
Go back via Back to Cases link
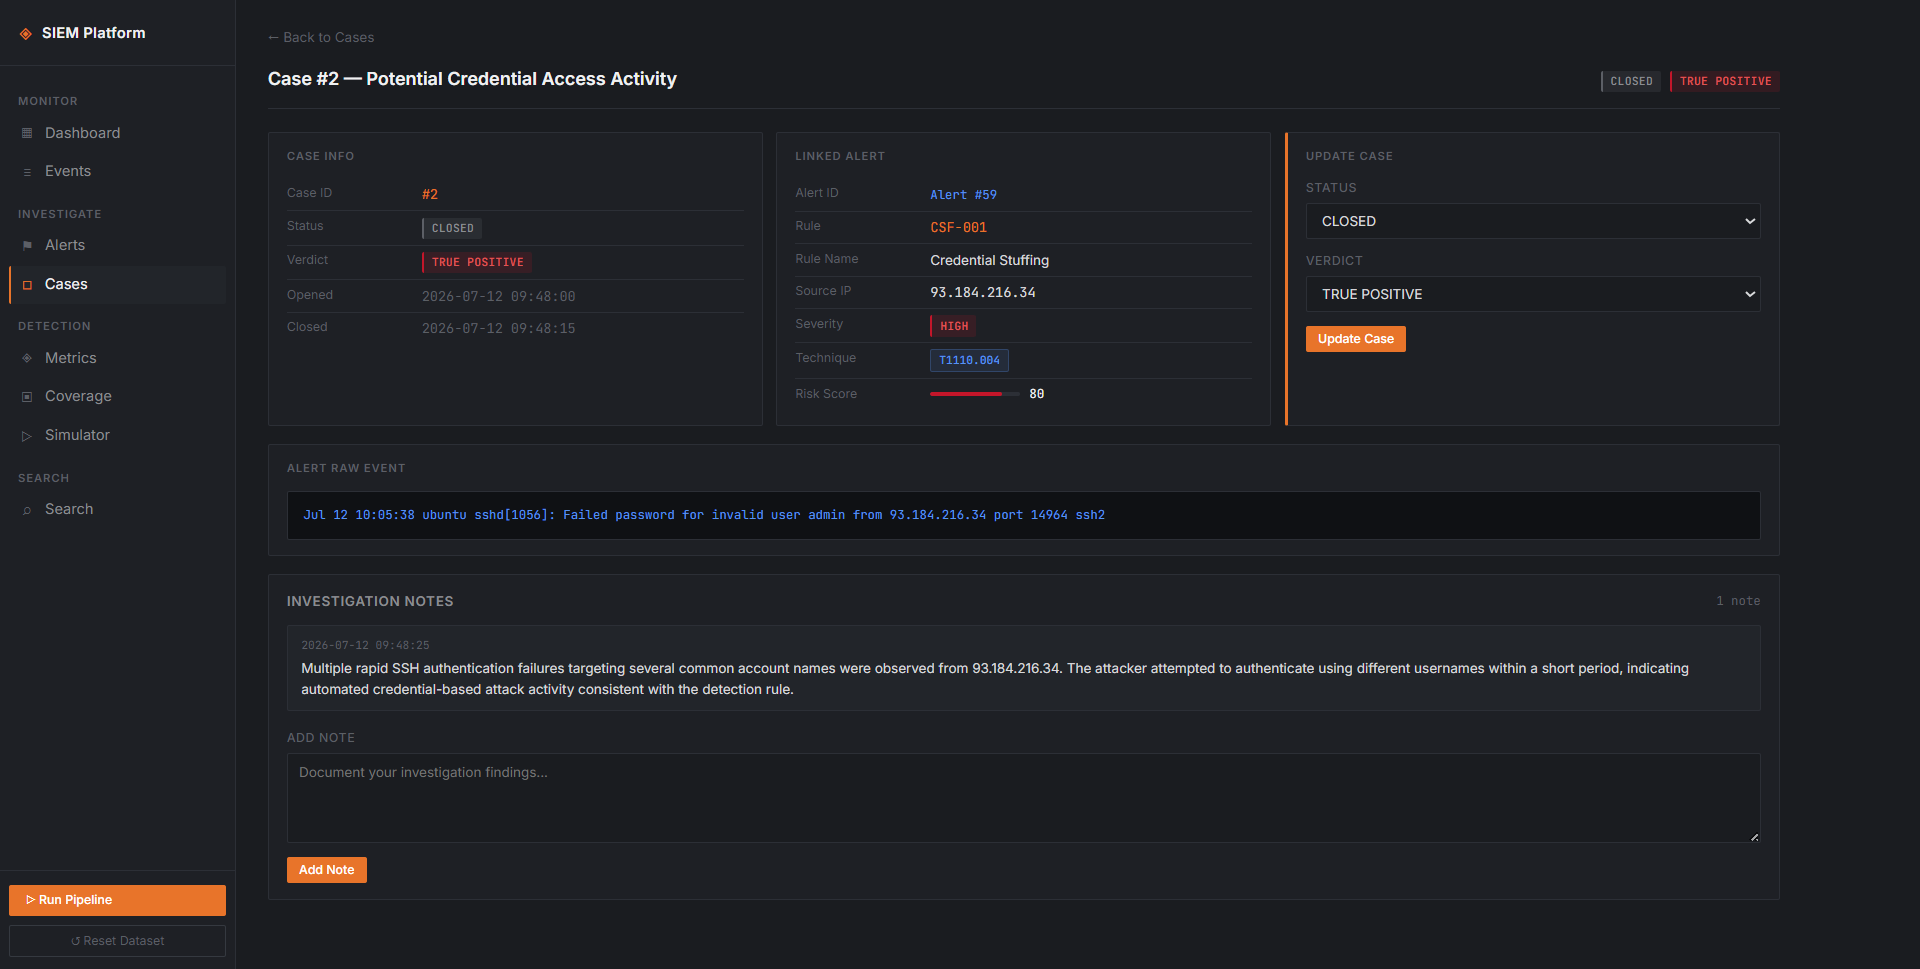coord(321,37)
